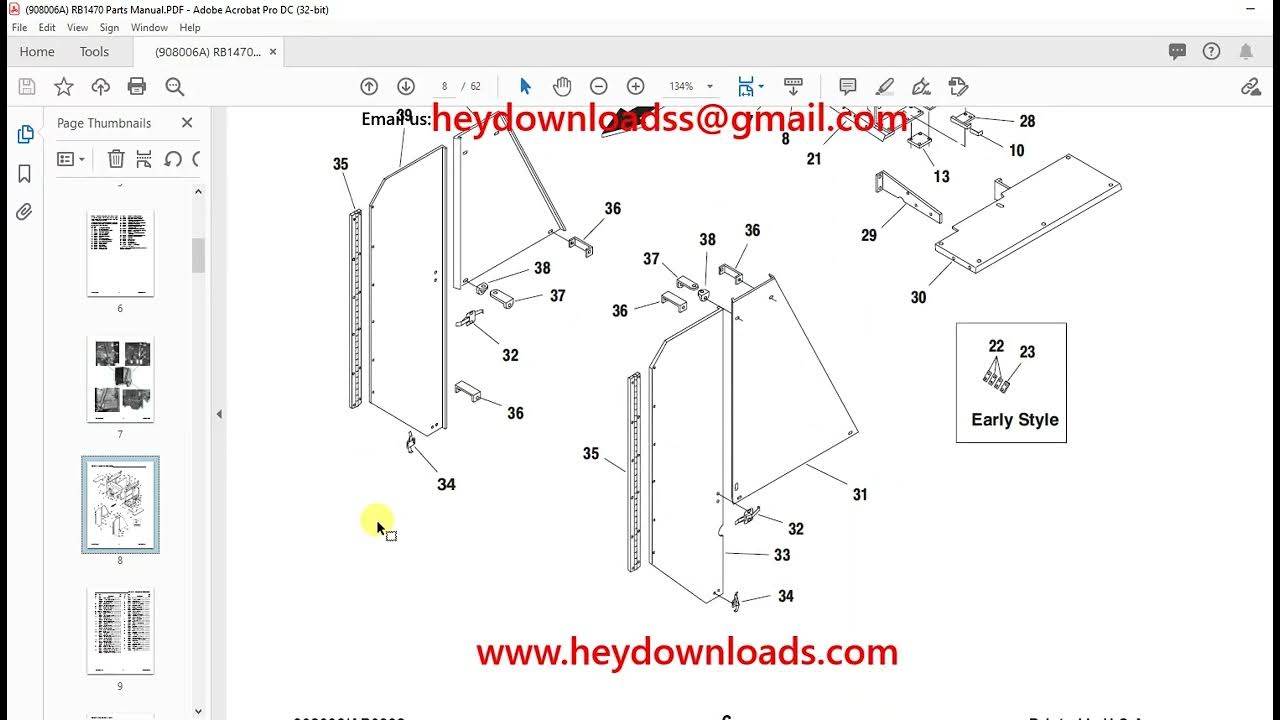
Task: Open the Edit menu
Action: [x=47, y=28]
